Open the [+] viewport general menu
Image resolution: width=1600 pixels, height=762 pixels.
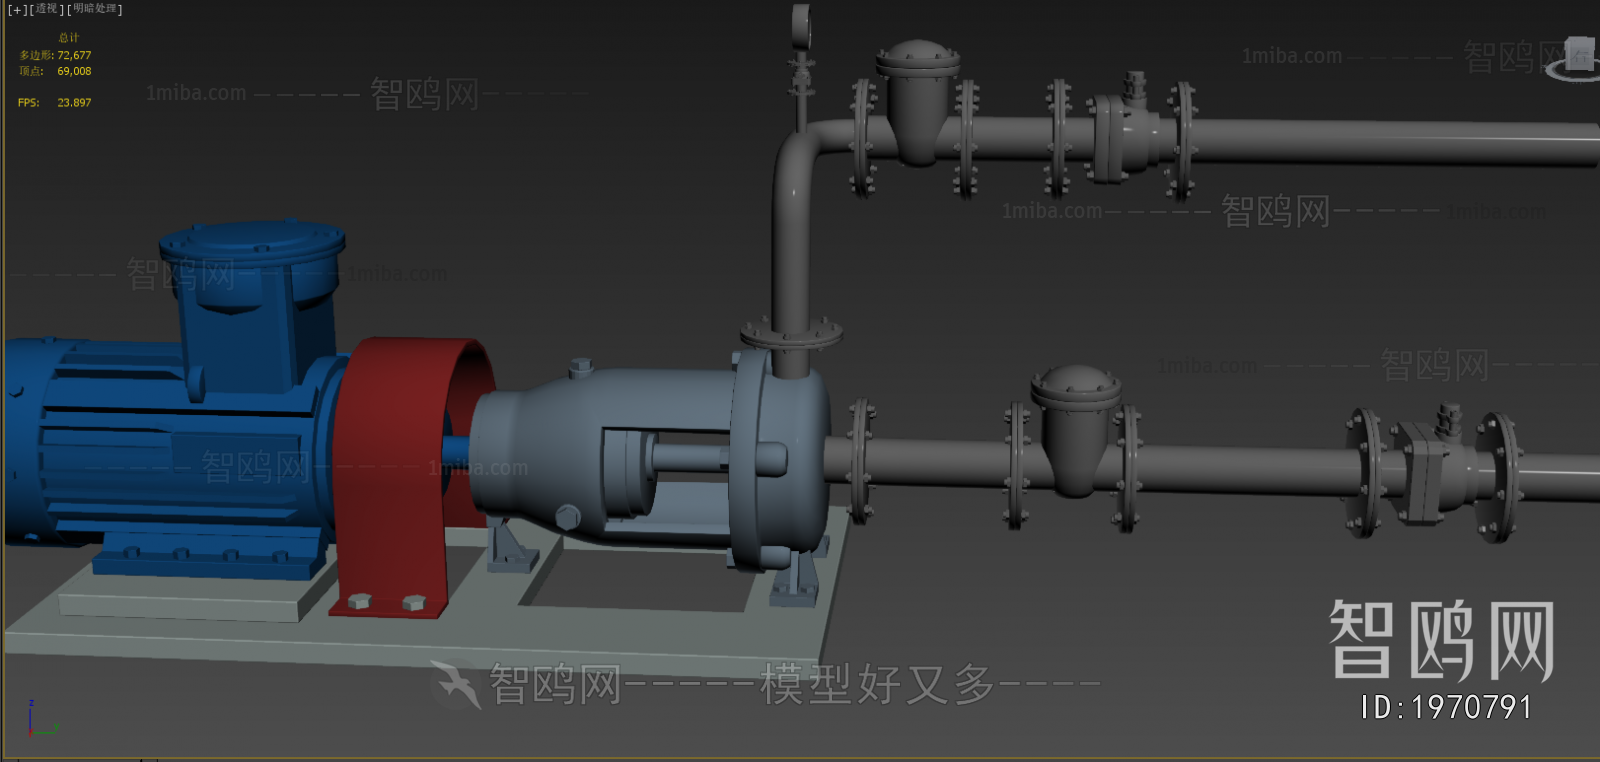(17, 9)
